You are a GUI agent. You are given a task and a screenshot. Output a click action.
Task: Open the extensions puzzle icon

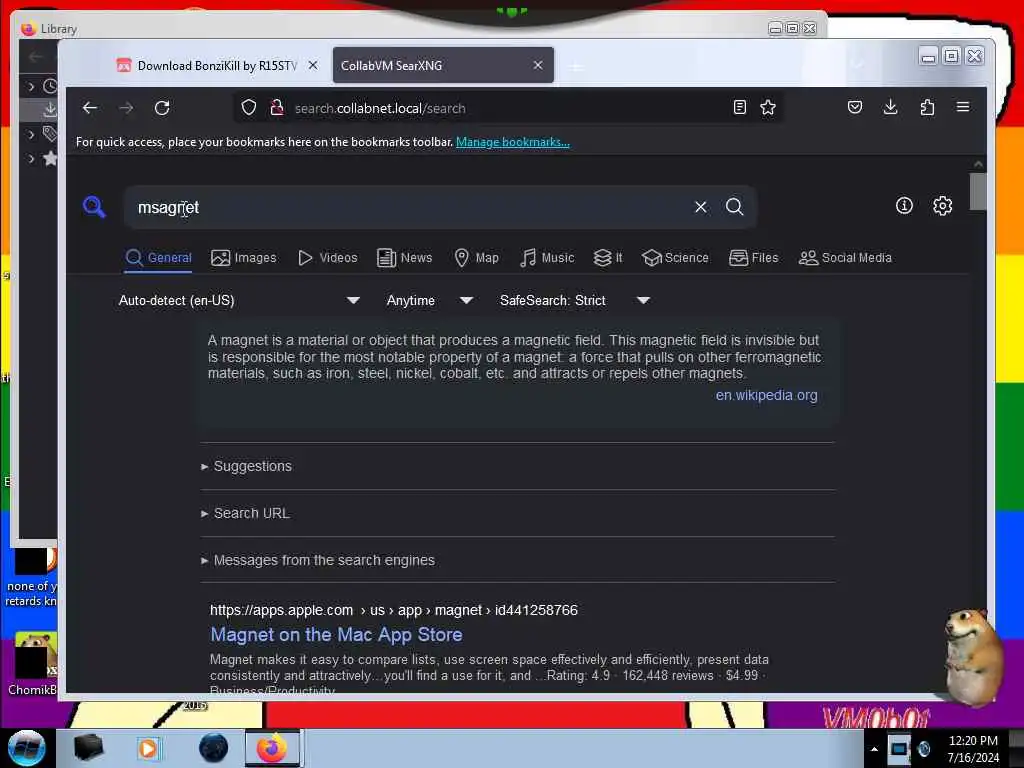click(927, 107)
